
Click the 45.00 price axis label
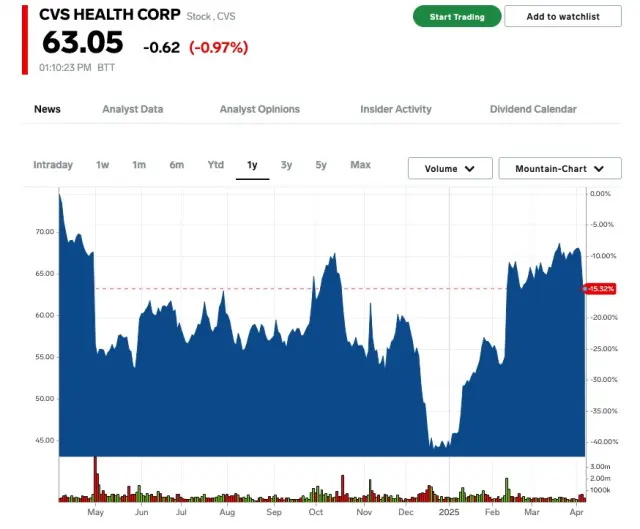[x=45, y=440]
